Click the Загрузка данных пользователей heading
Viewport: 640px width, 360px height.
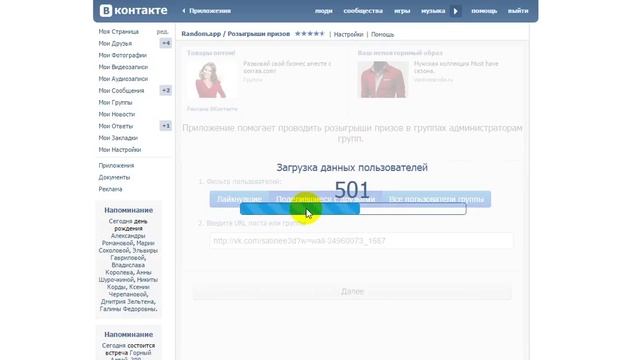coord(352,167)
